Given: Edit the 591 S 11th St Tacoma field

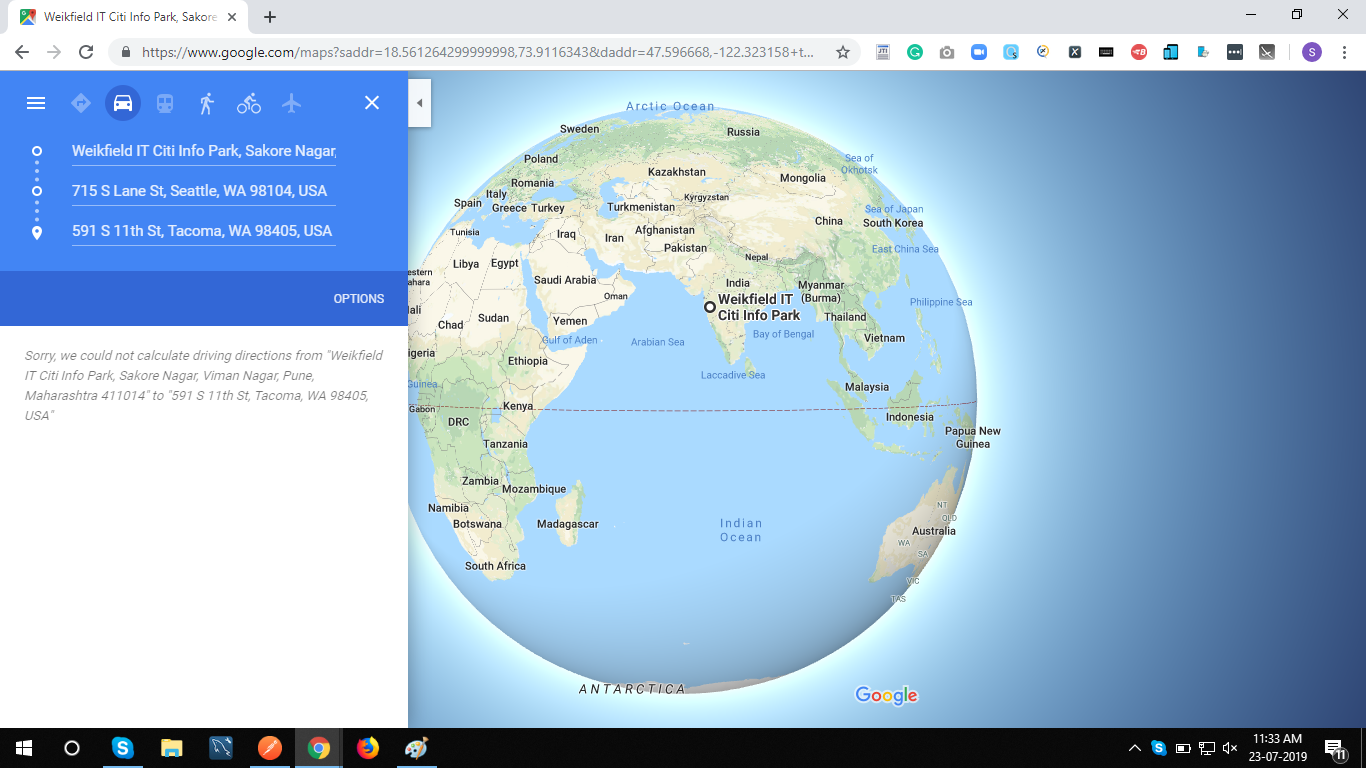Looking at the screenshot, I should [204, 231].
